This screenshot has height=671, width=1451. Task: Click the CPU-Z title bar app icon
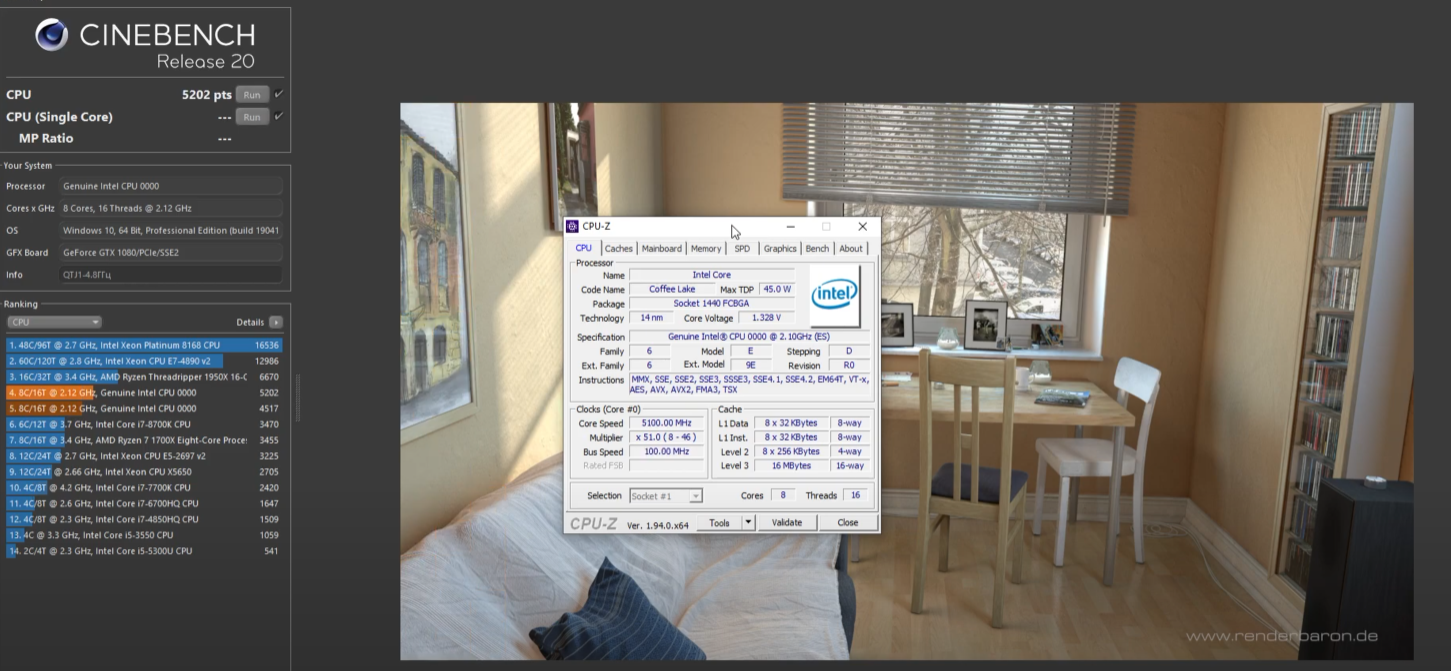[572, 227]
